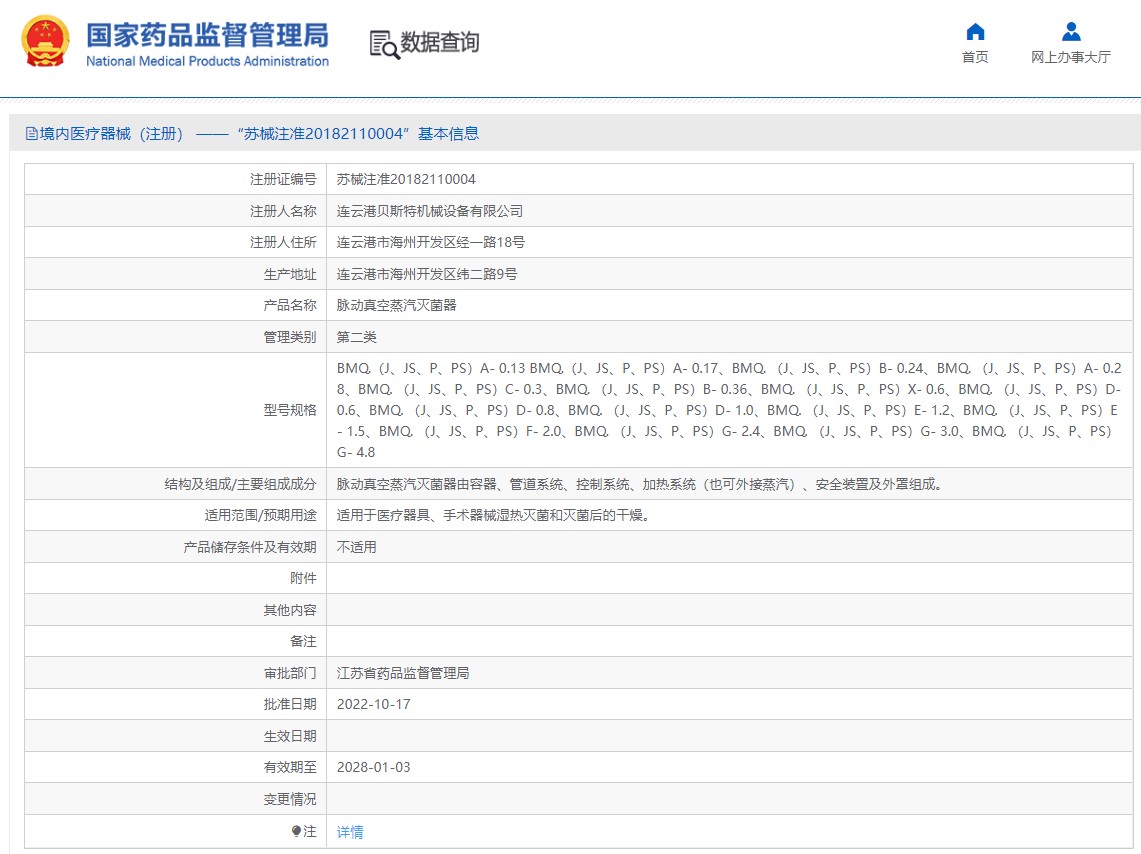Image resolution: width=1141 pixels, height=854 pixels.
Task: Click the 产品储存条件及有效期 label
Action: (250, 547)
